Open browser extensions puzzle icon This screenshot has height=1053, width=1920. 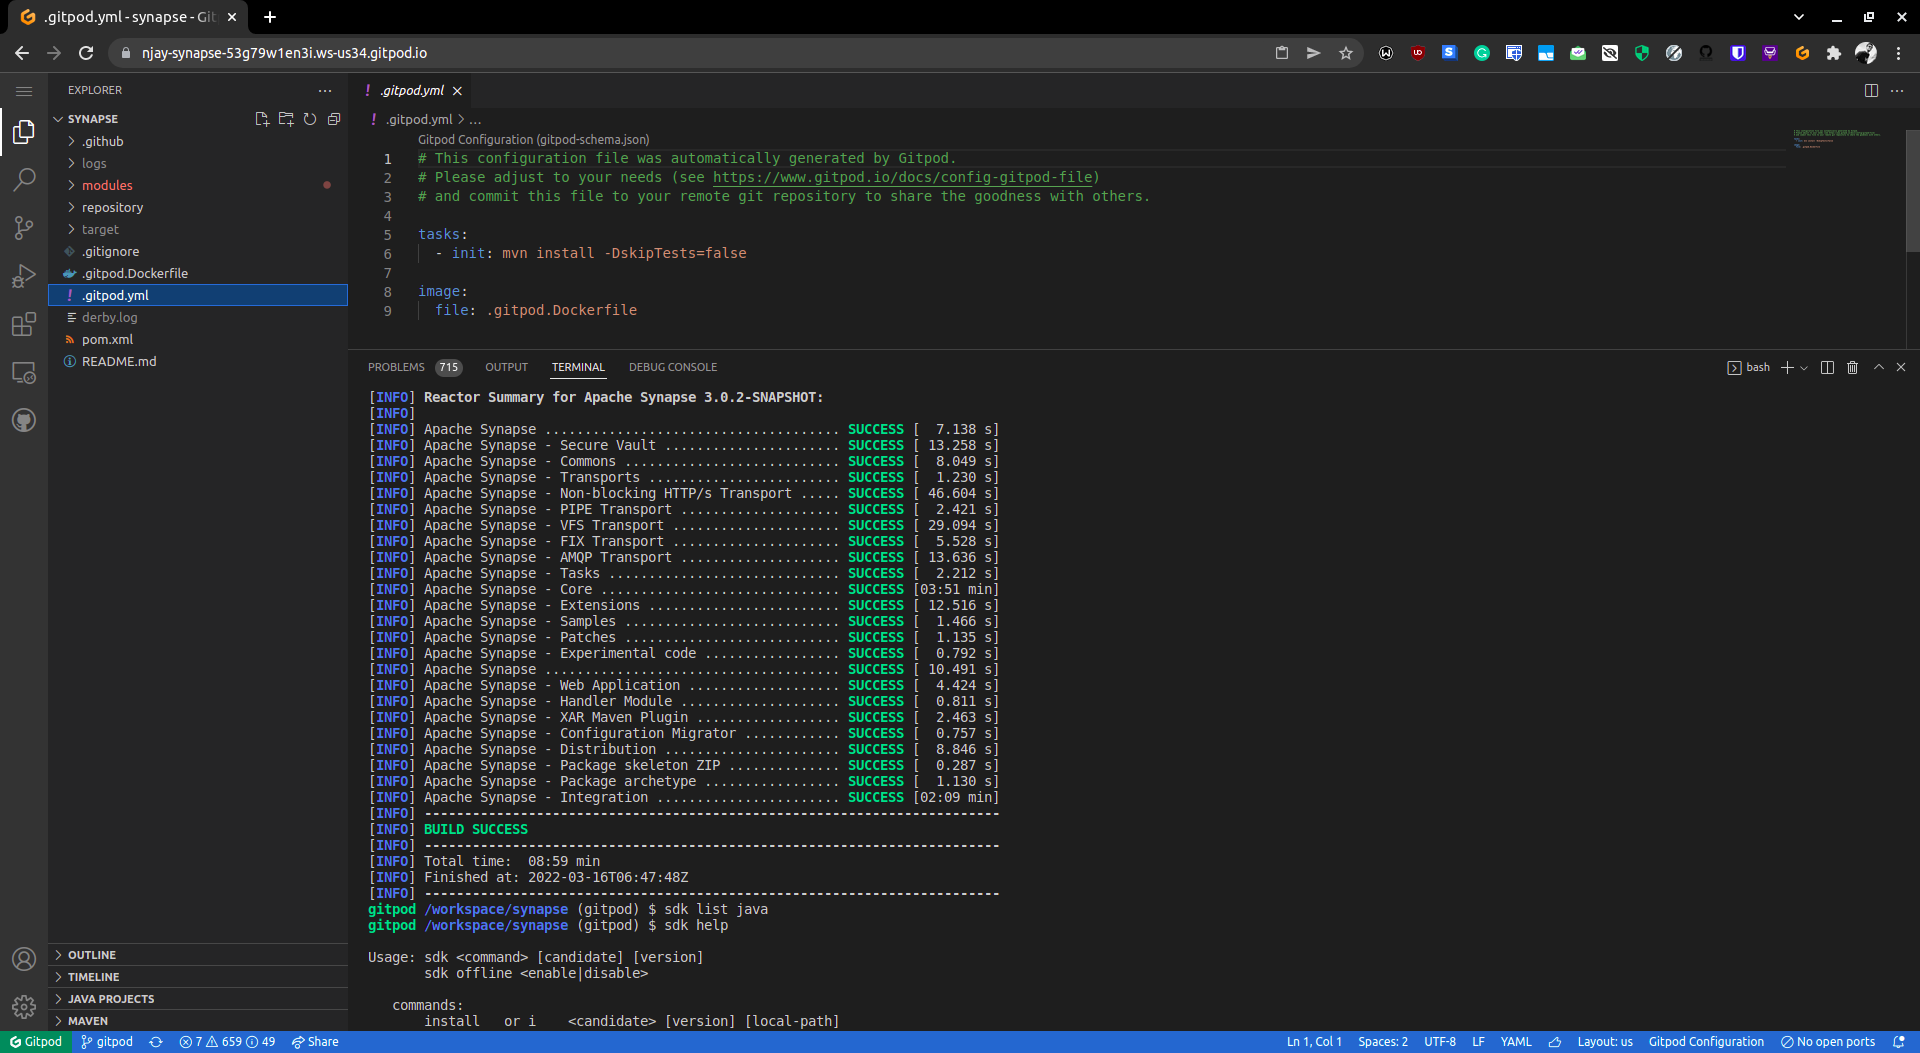[x=1834, y=53]
